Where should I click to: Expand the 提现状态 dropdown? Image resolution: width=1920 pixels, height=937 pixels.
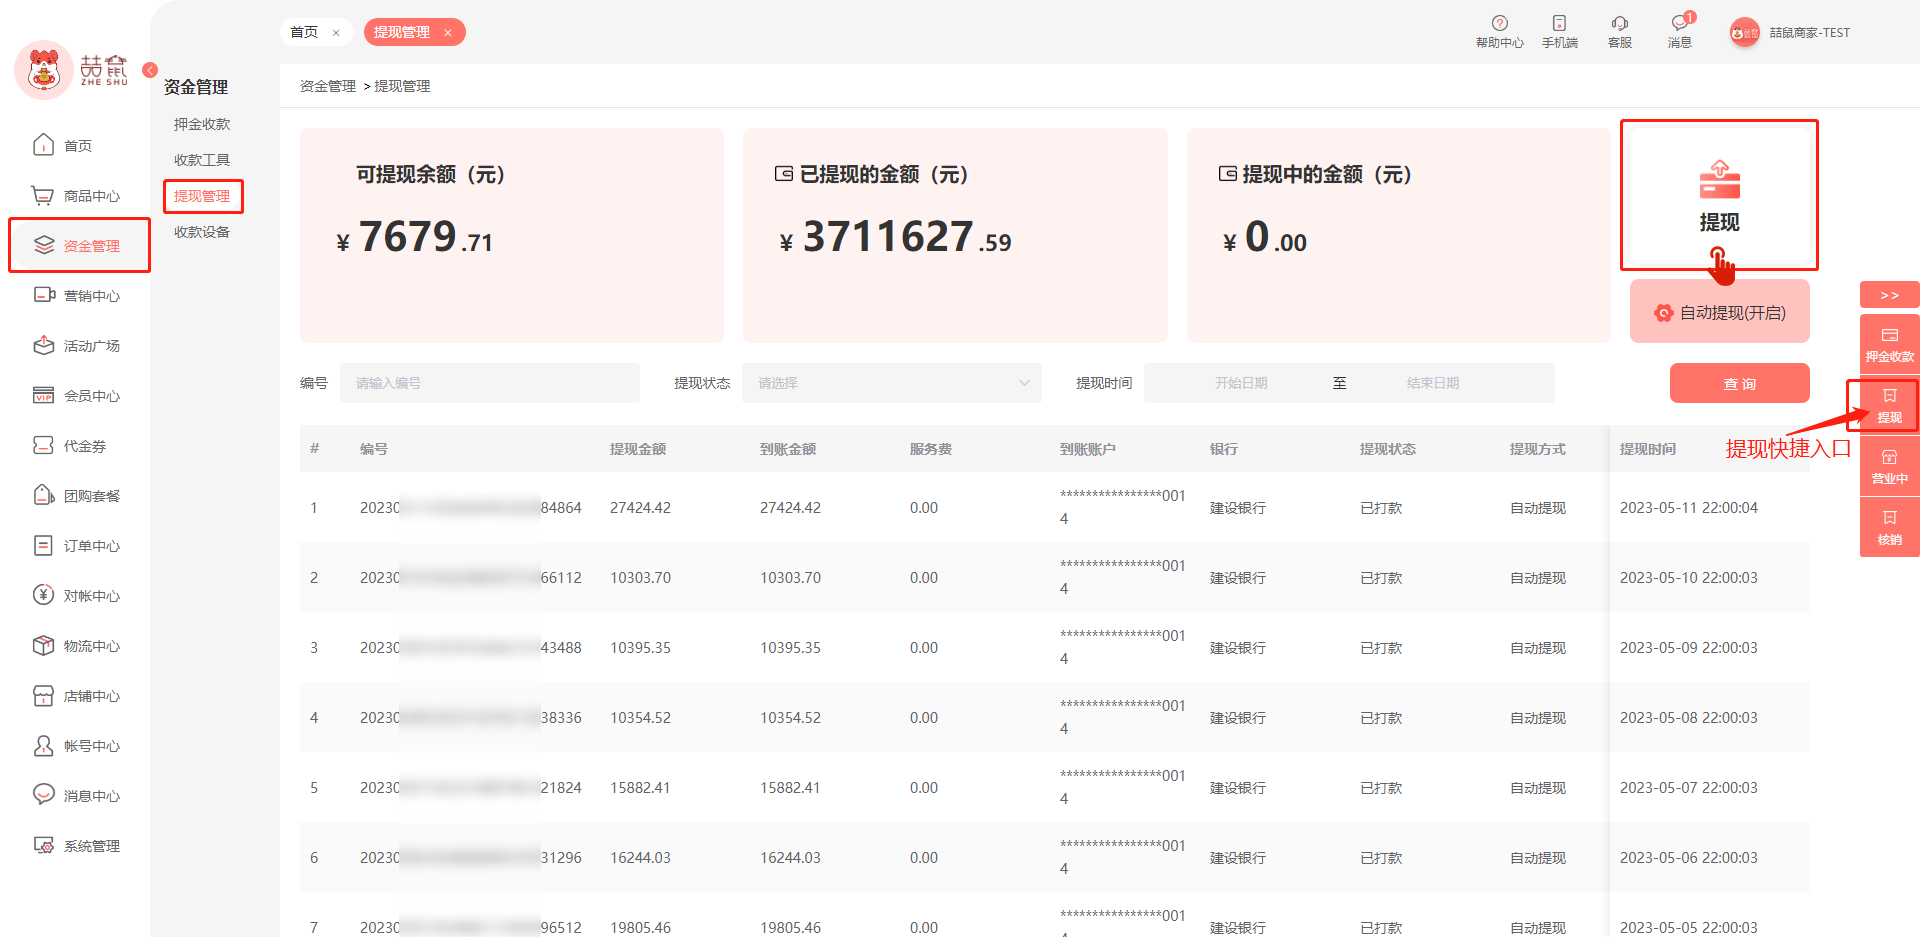pyautogui.click(x=891, y=383)
